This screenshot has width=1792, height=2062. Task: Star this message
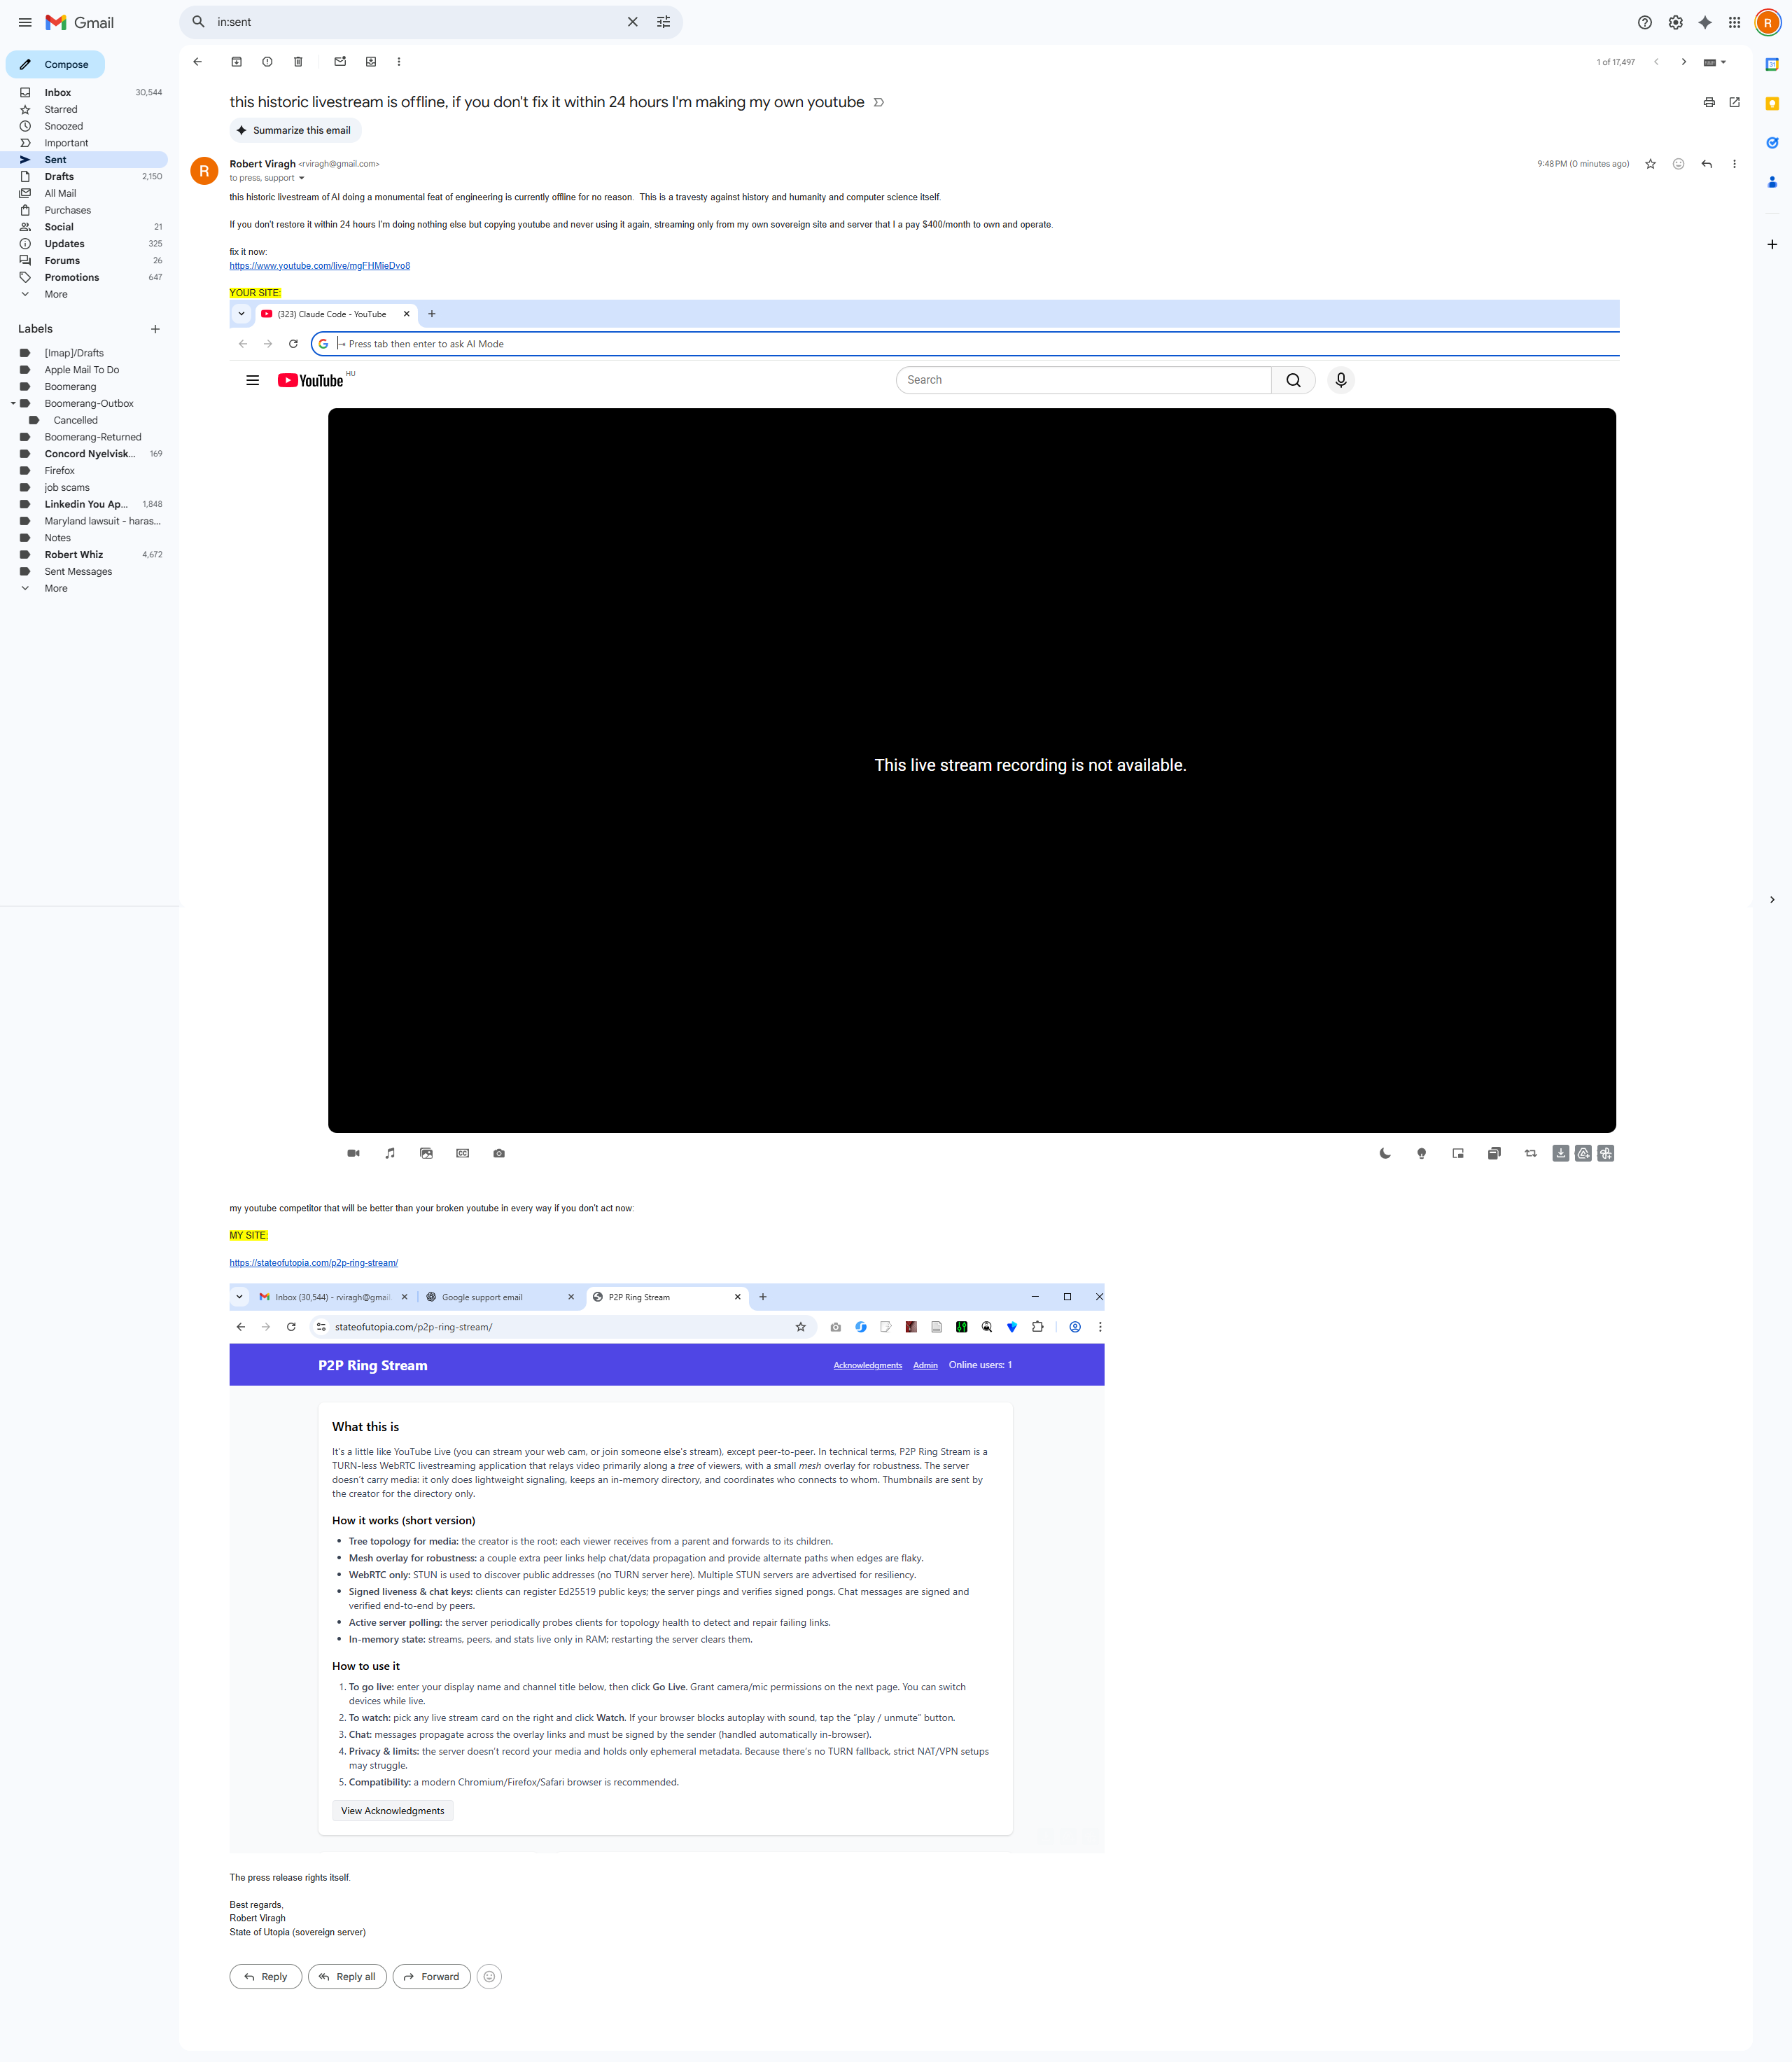[1651, 164]
